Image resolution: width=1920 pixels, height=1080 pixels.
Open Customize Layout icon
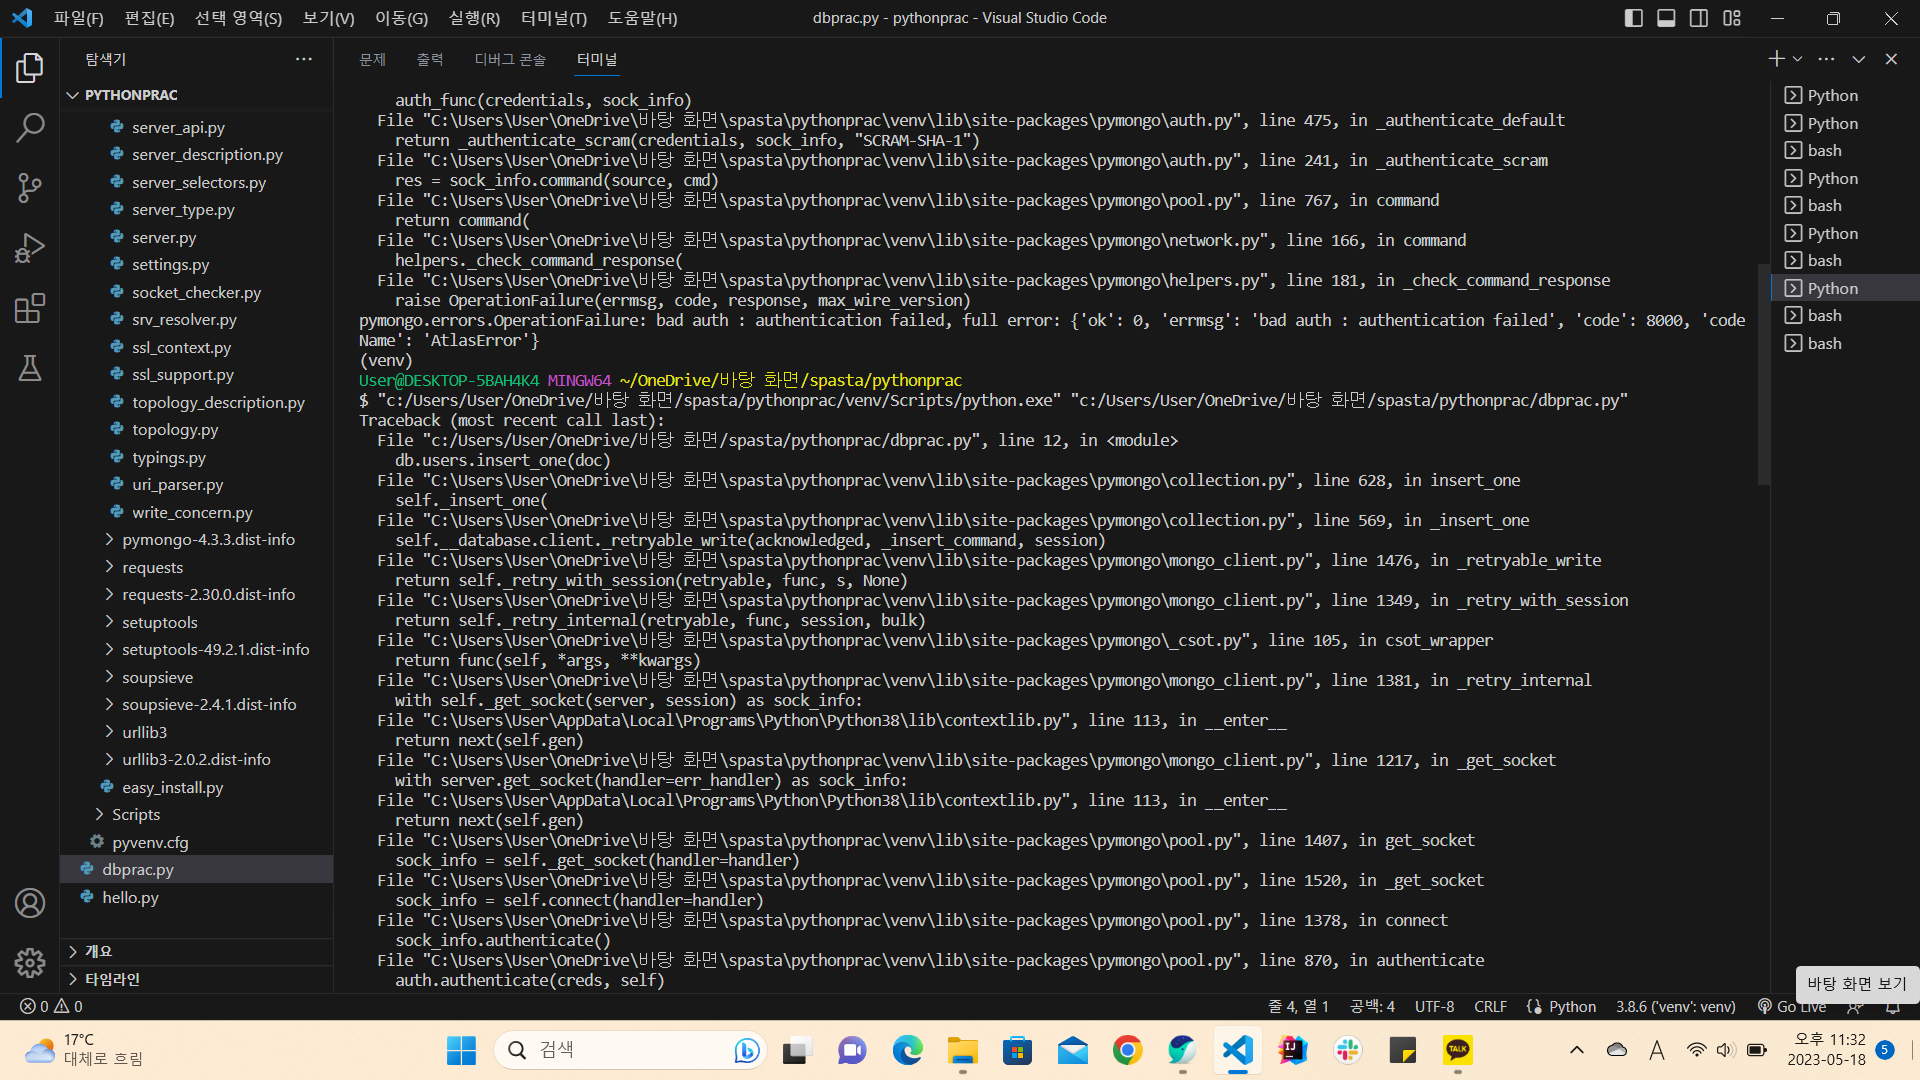click(1732, 18)
